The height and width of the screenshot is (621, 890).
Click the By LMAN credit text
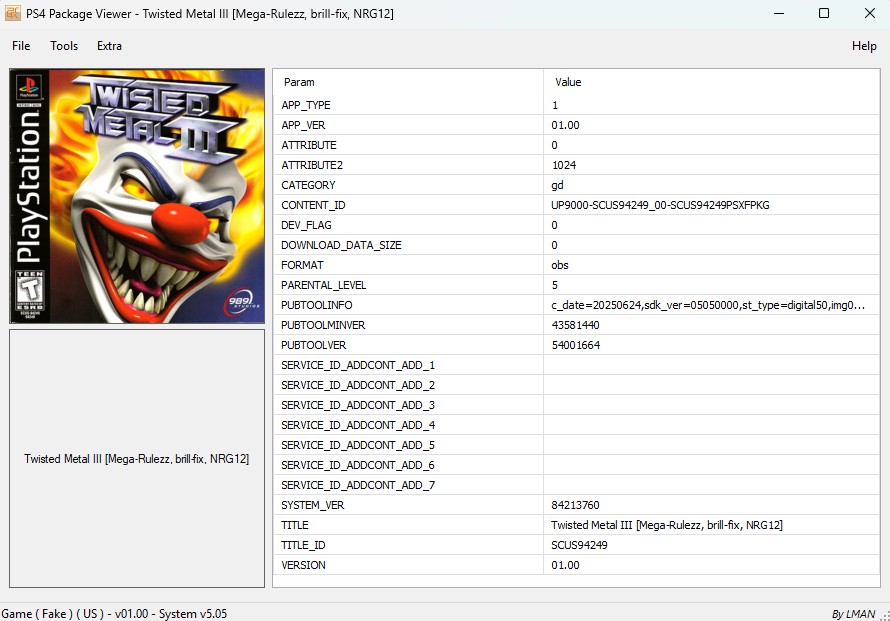coord(853,614)
